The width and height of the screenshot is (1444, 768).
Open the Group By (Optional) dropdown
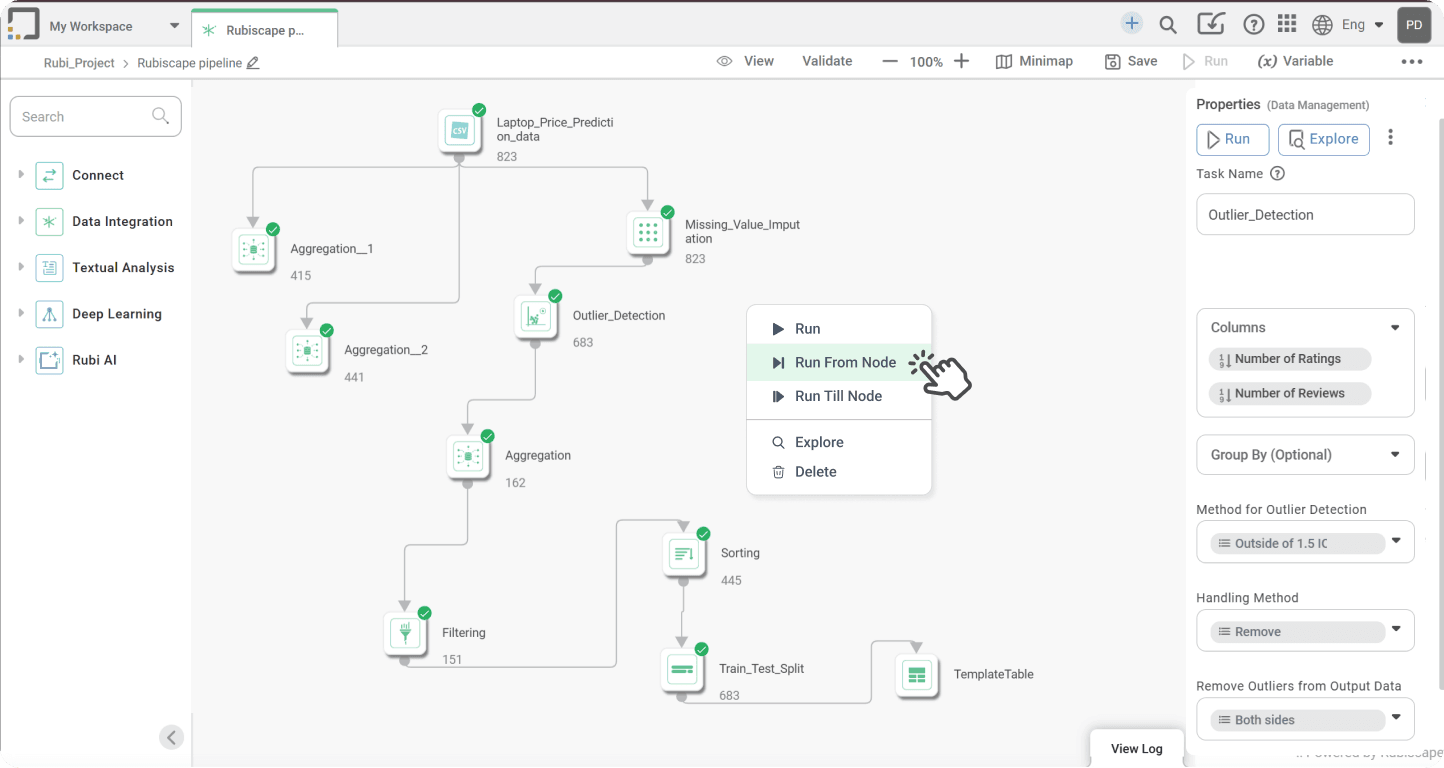click(1305, 455)
